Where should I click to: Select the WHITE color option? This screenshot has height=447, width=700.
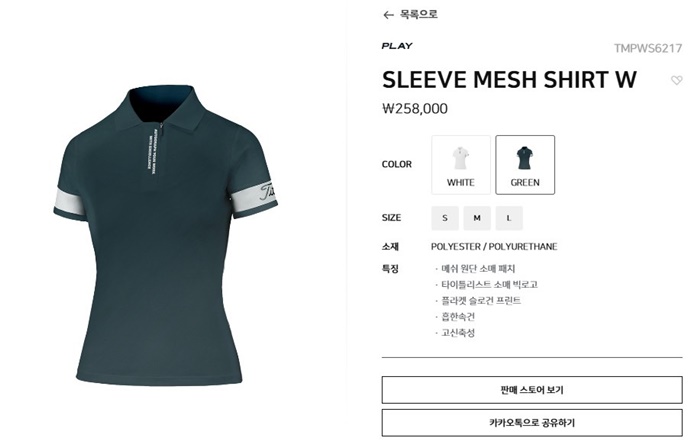tap(461, 165)
